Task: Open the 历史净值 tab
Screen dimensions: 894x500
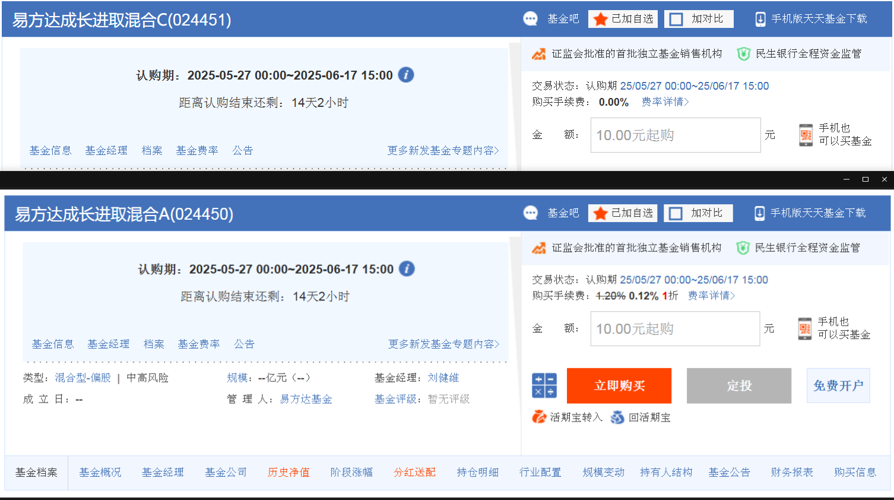Action: coord(288,473)
